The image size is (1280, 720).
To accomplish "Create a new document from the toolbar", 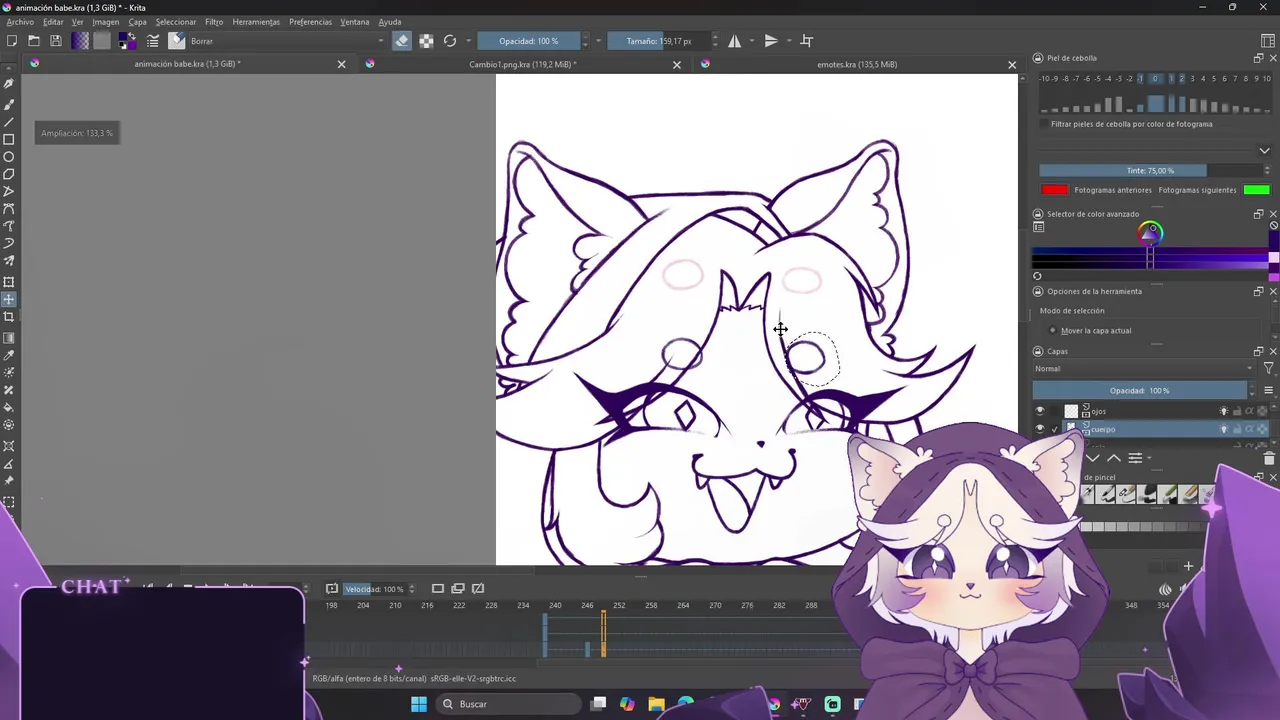I will pyautogui.click(x=12, y=41).
